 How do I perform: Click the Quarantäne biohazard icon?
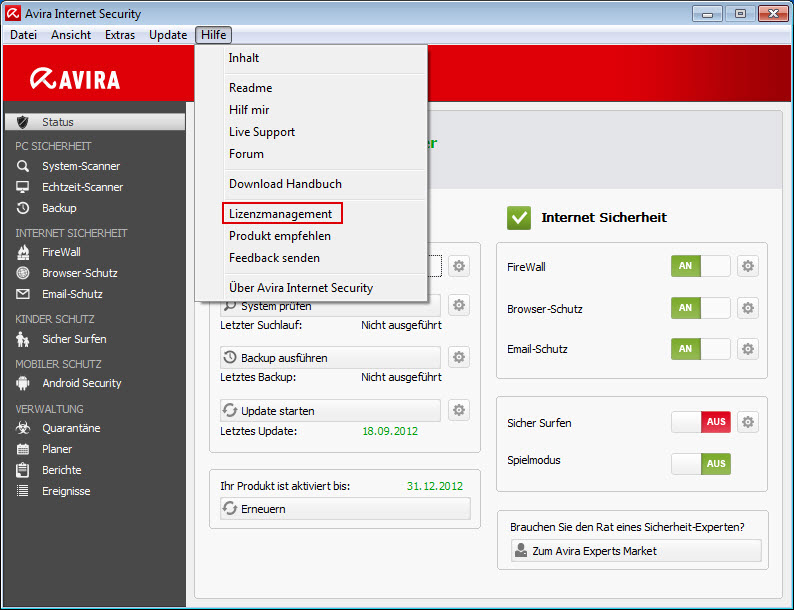[23, 428]
